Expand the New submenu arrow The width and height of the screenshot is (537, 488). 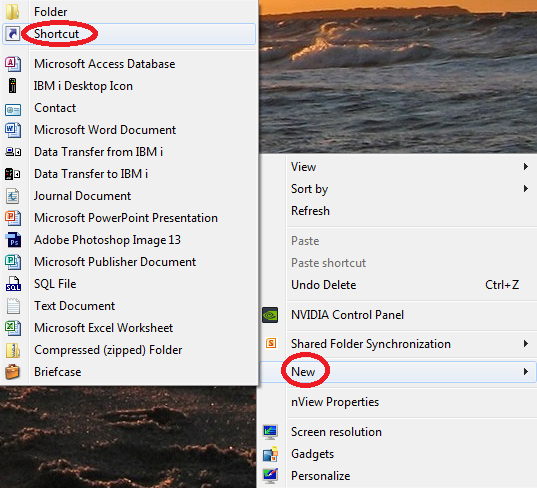coord(525,372)
